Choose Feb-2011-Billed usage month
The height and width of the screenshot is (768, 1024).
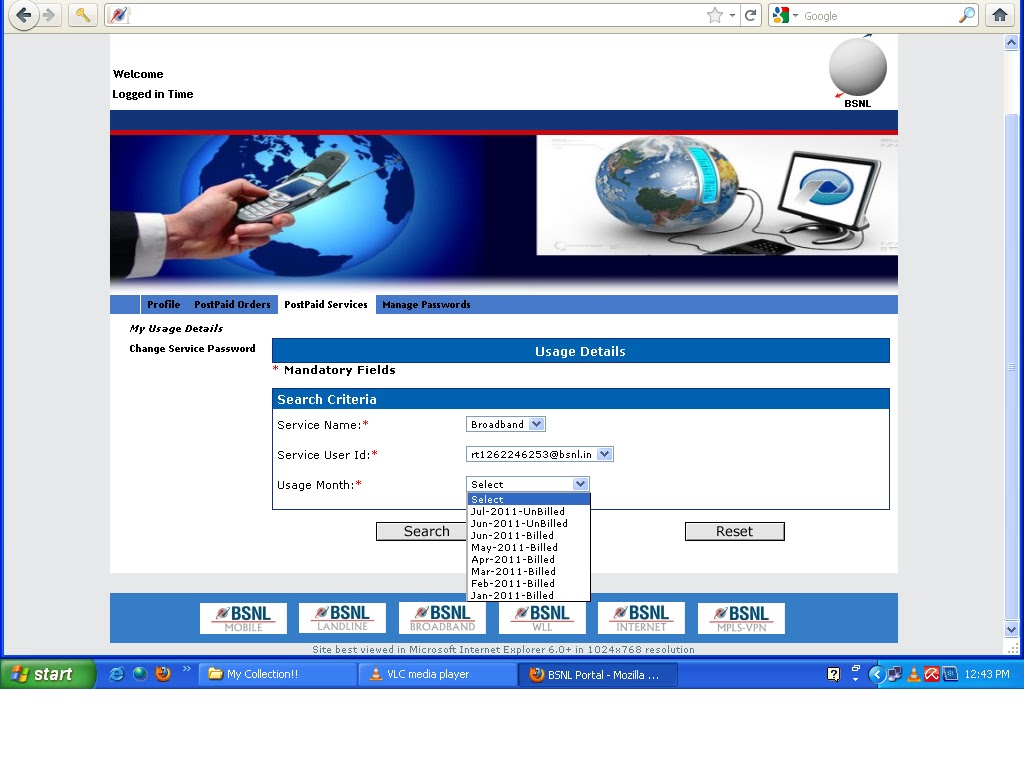529,584
